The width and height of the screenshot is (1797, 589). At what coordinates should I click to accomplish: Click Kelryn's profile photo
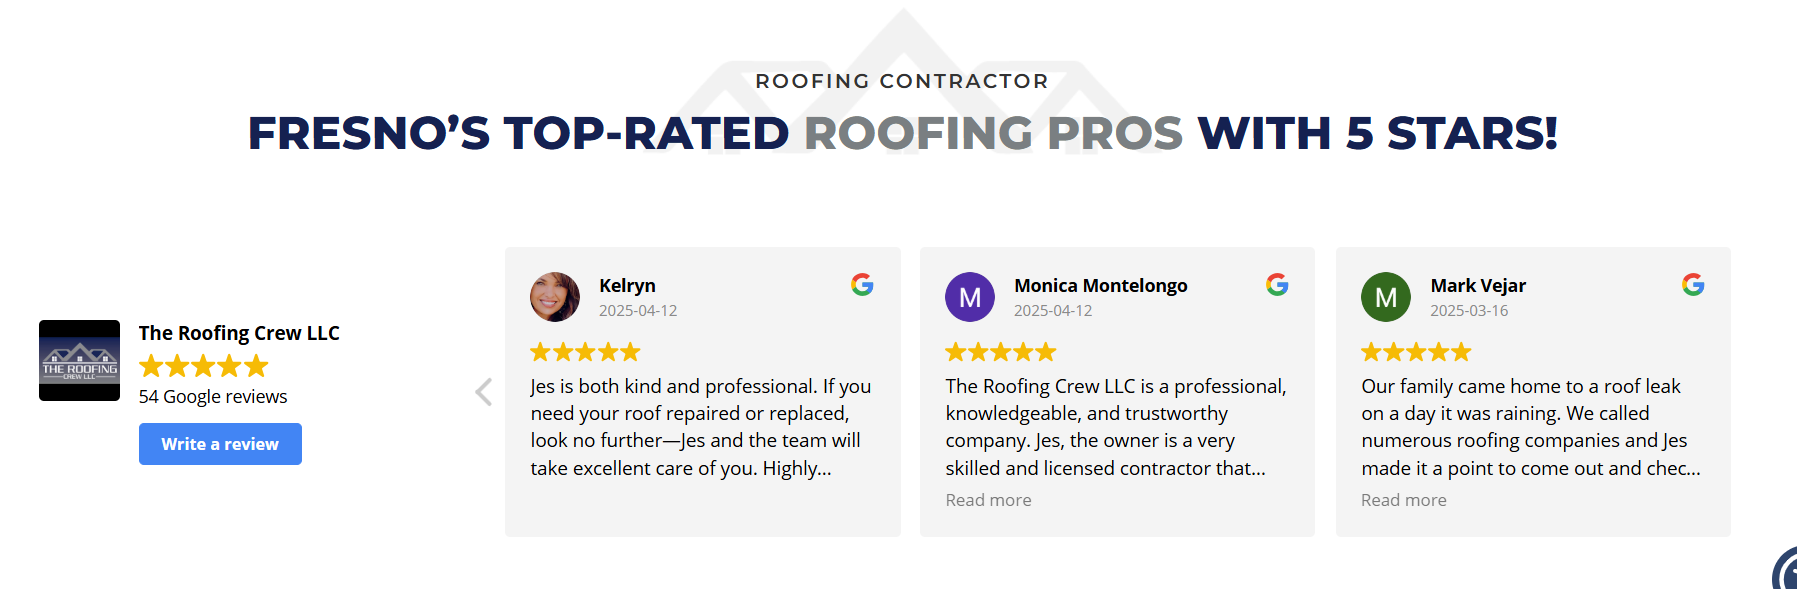[x=555, y=297]
